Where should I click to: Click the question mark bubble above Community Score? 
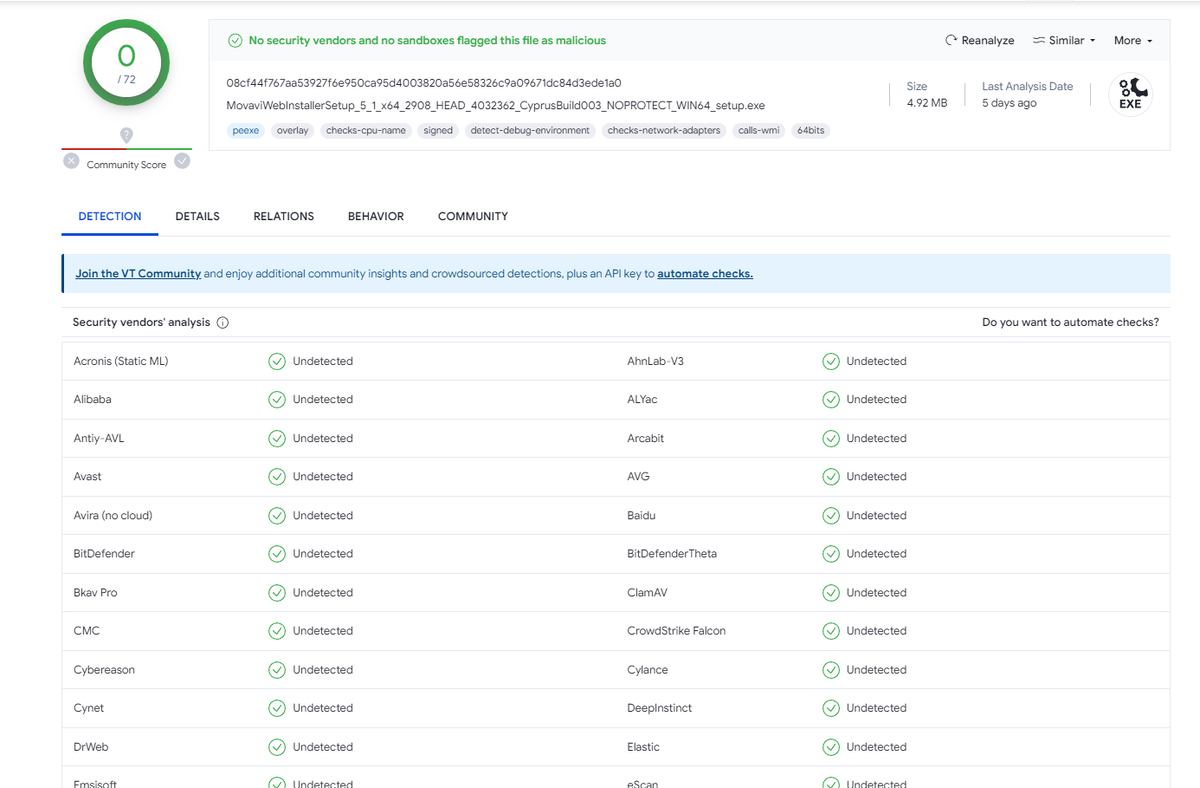[x=126, y=135]
